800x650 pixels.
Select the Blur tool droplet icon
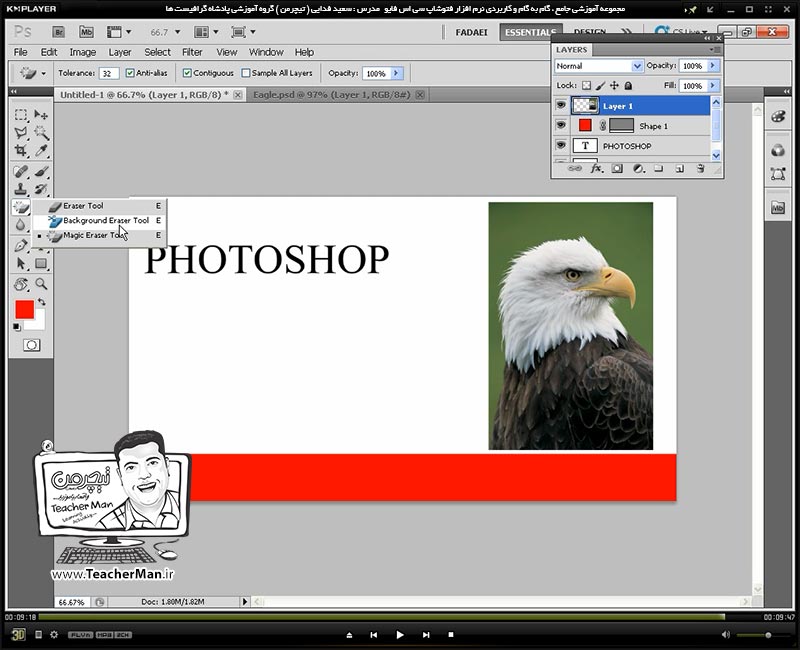[x=20, y=225]
